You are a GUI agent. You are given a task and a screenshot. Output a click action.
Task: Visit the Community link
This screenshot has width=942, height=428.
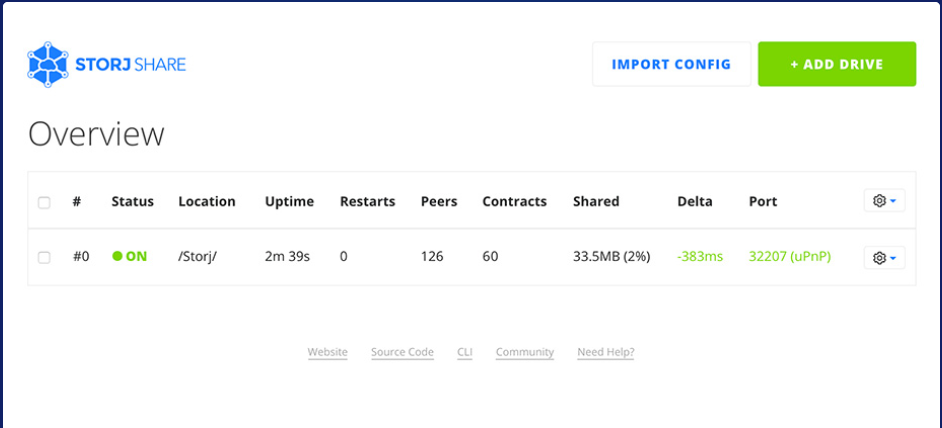pyautogui.click(x=525, y=352)
